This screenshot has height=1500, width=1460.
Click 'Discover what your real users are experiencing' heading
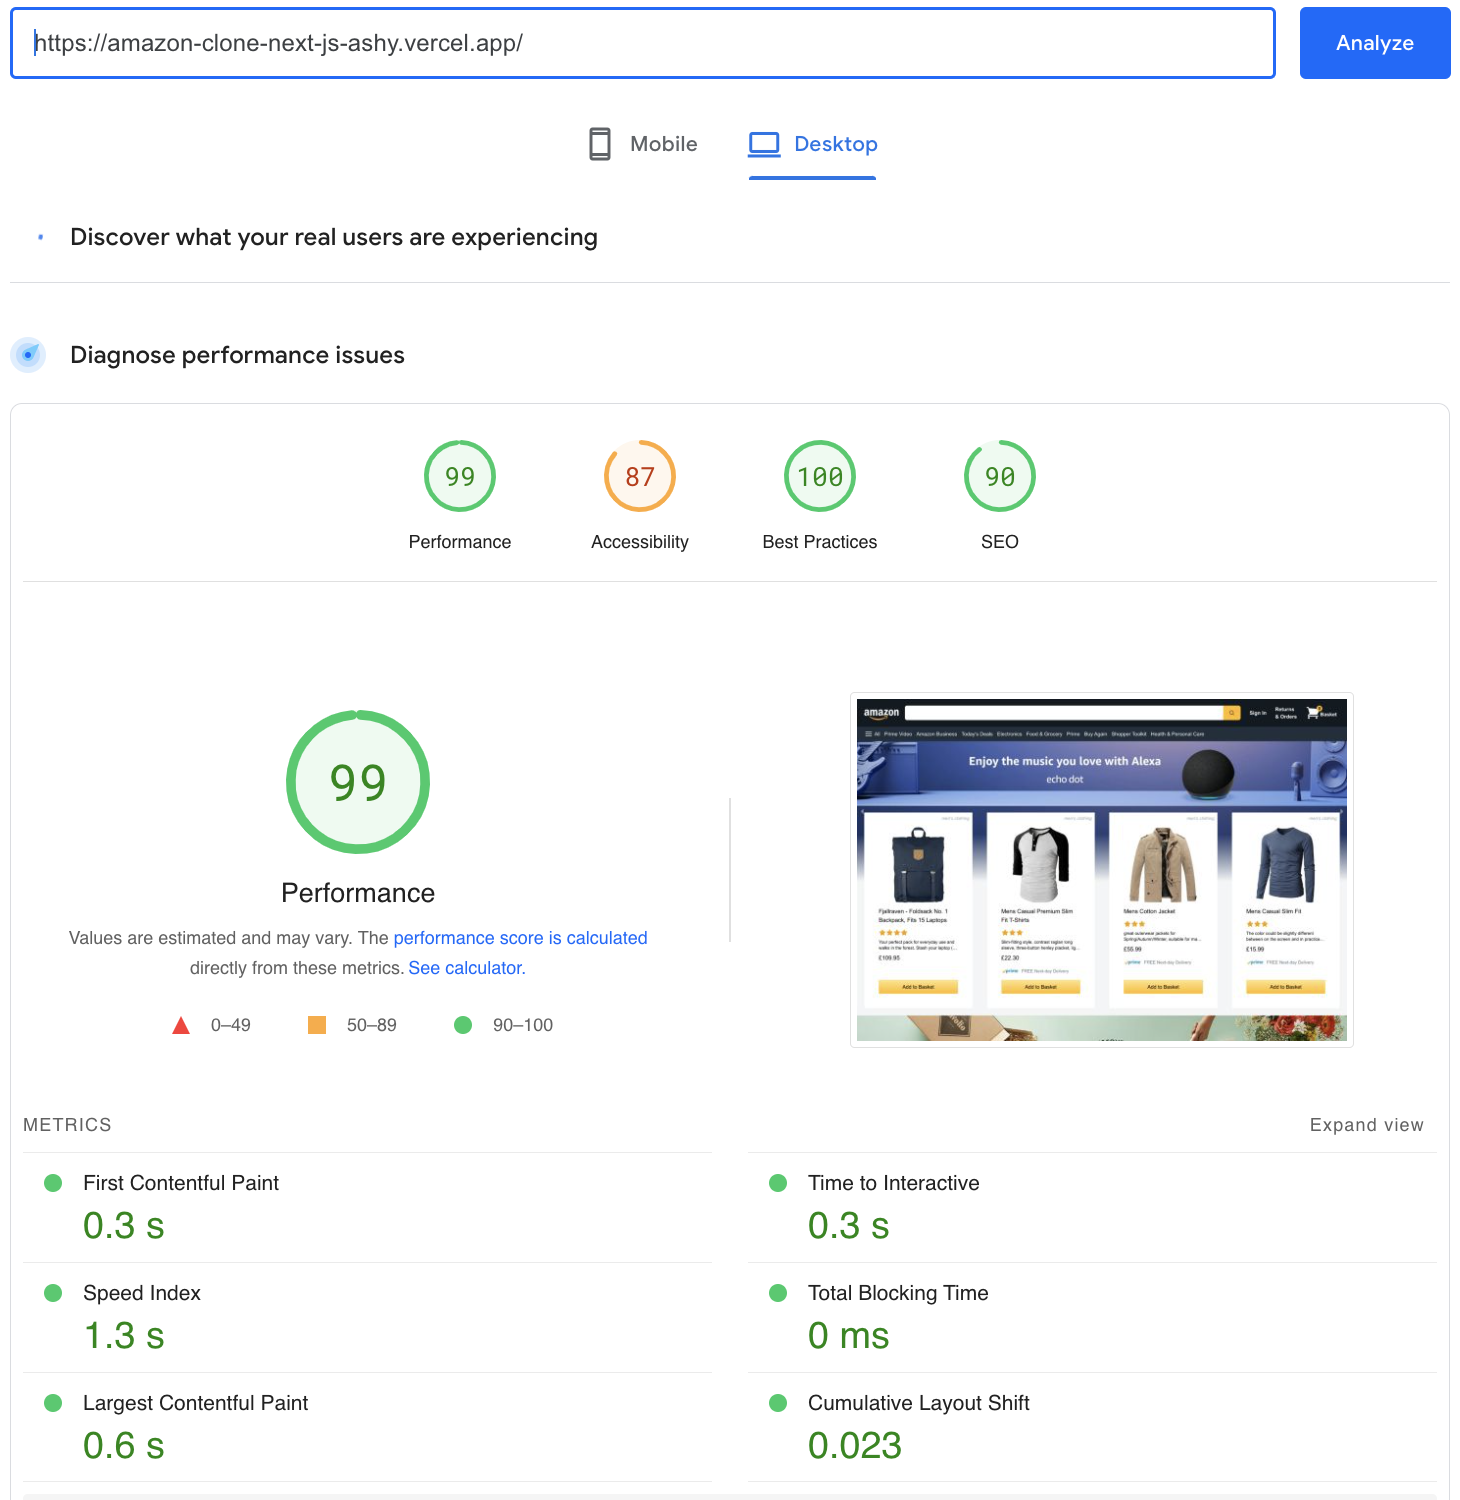pos(334,237)
